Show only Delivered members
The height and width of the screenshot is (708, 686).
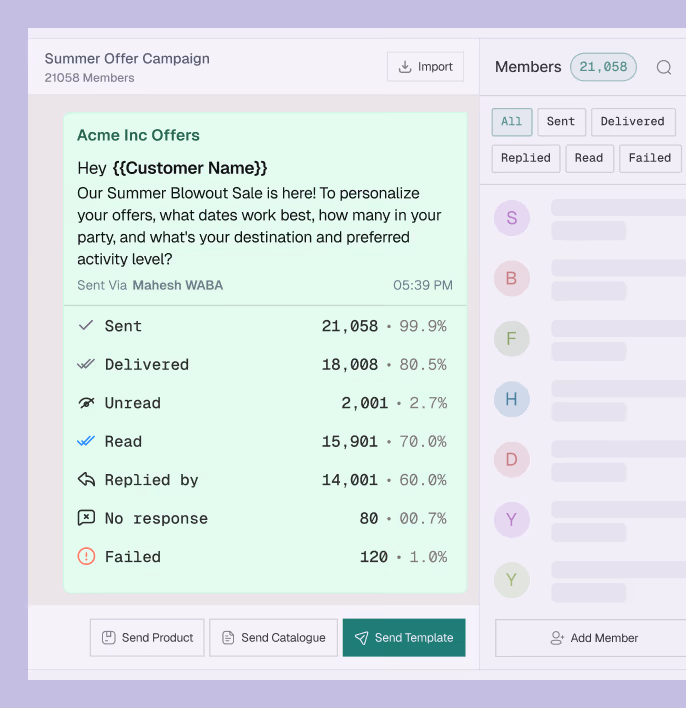(632, 122)
